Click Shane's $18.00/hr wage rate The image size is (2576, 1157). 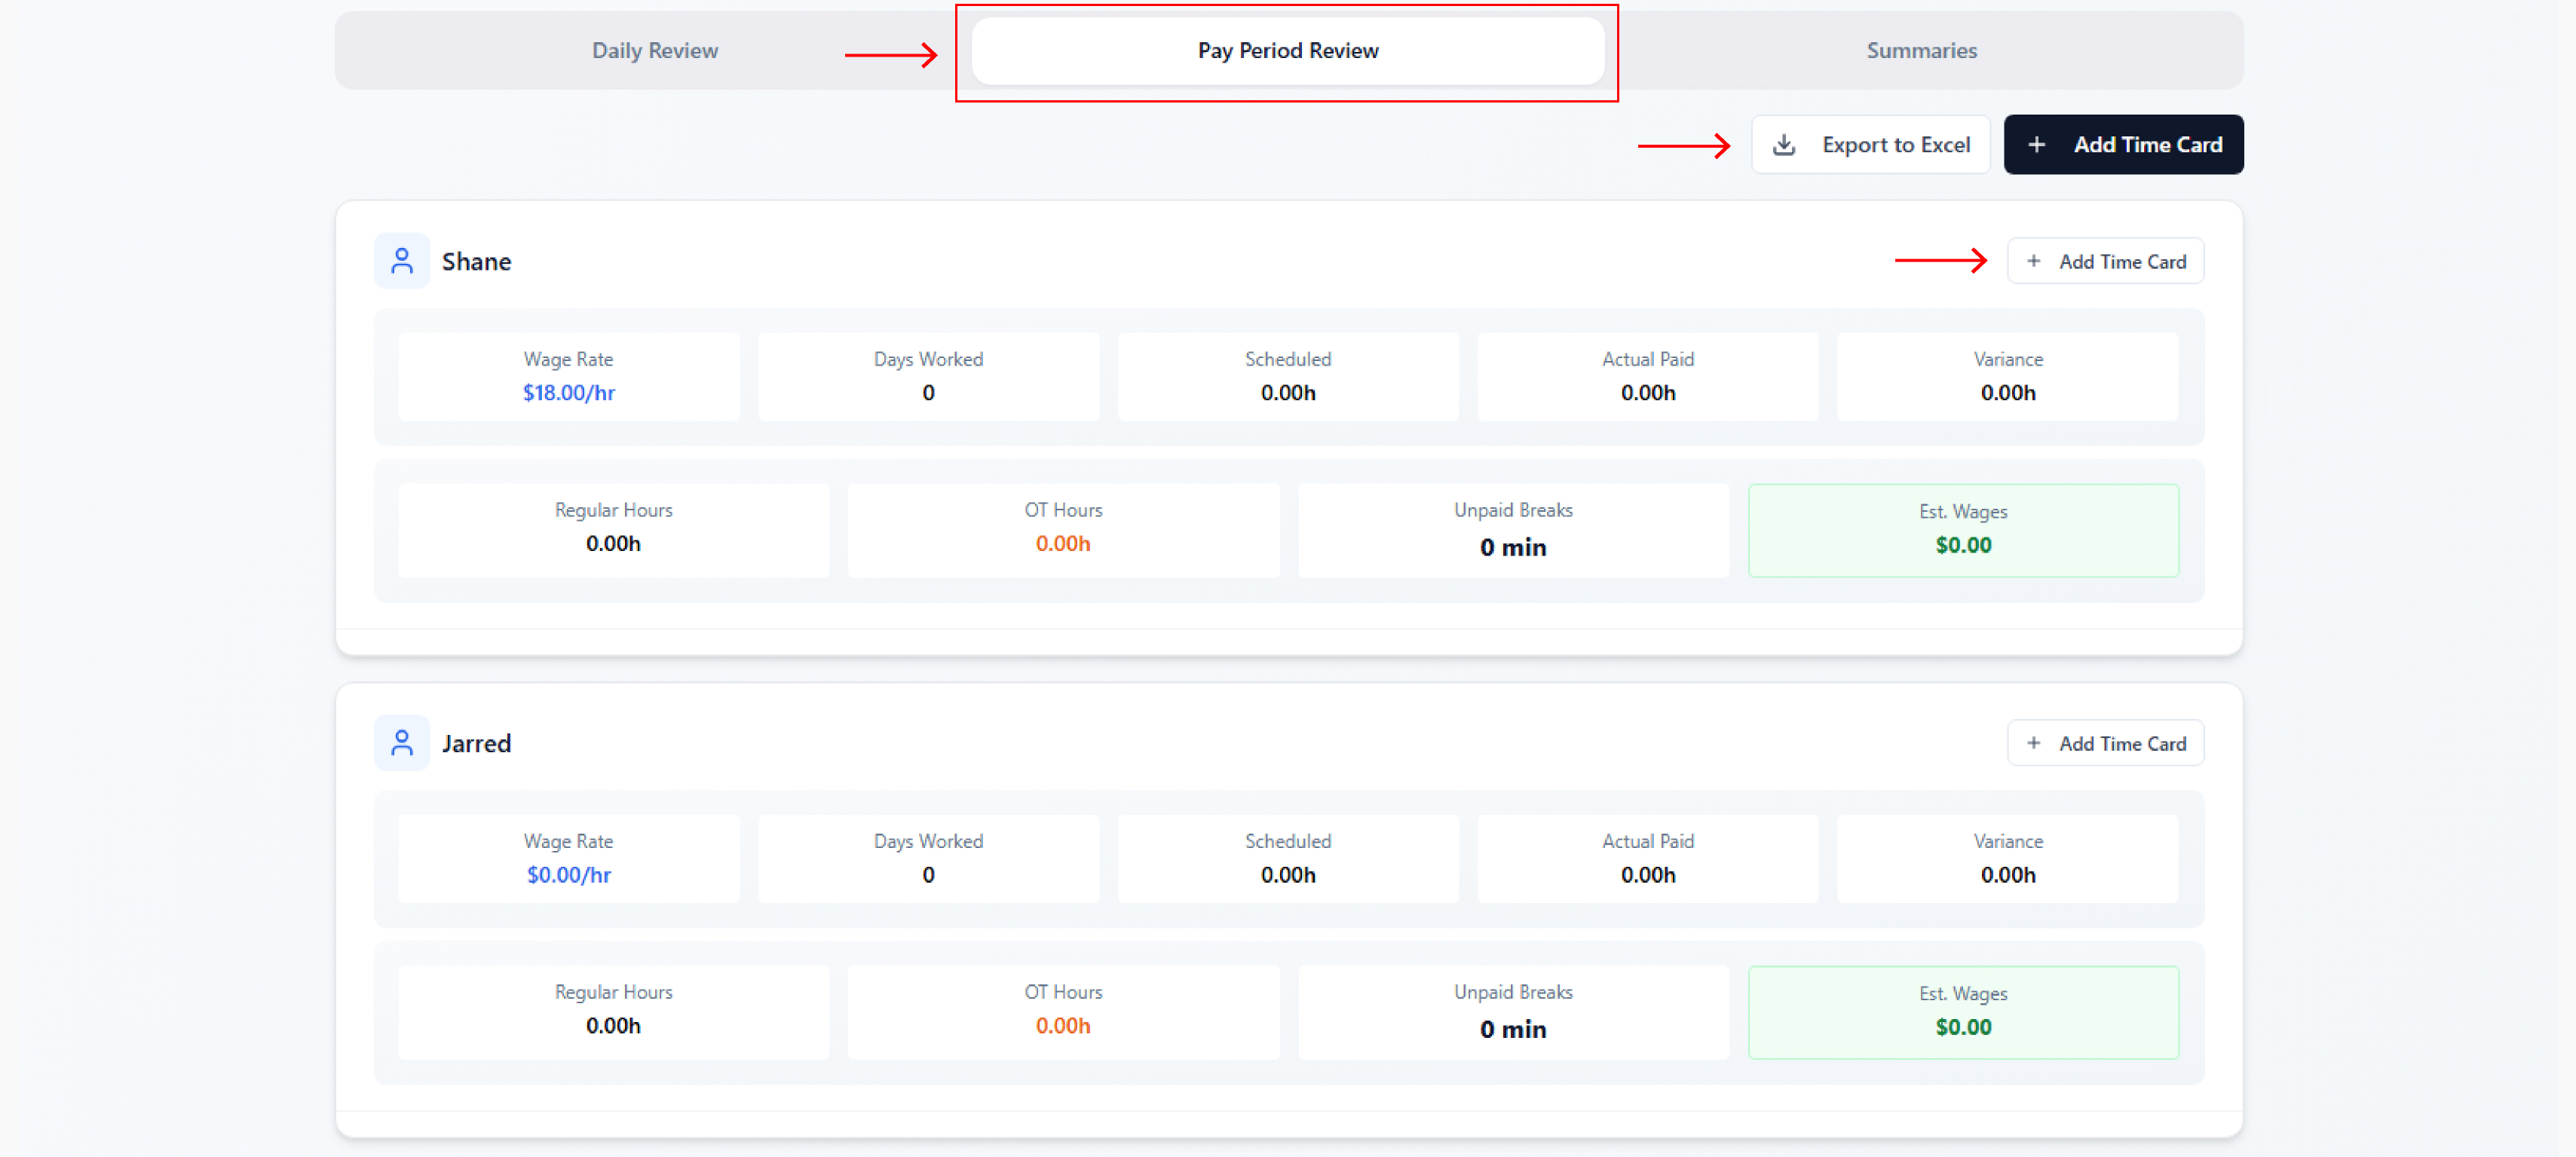point(568,393)
